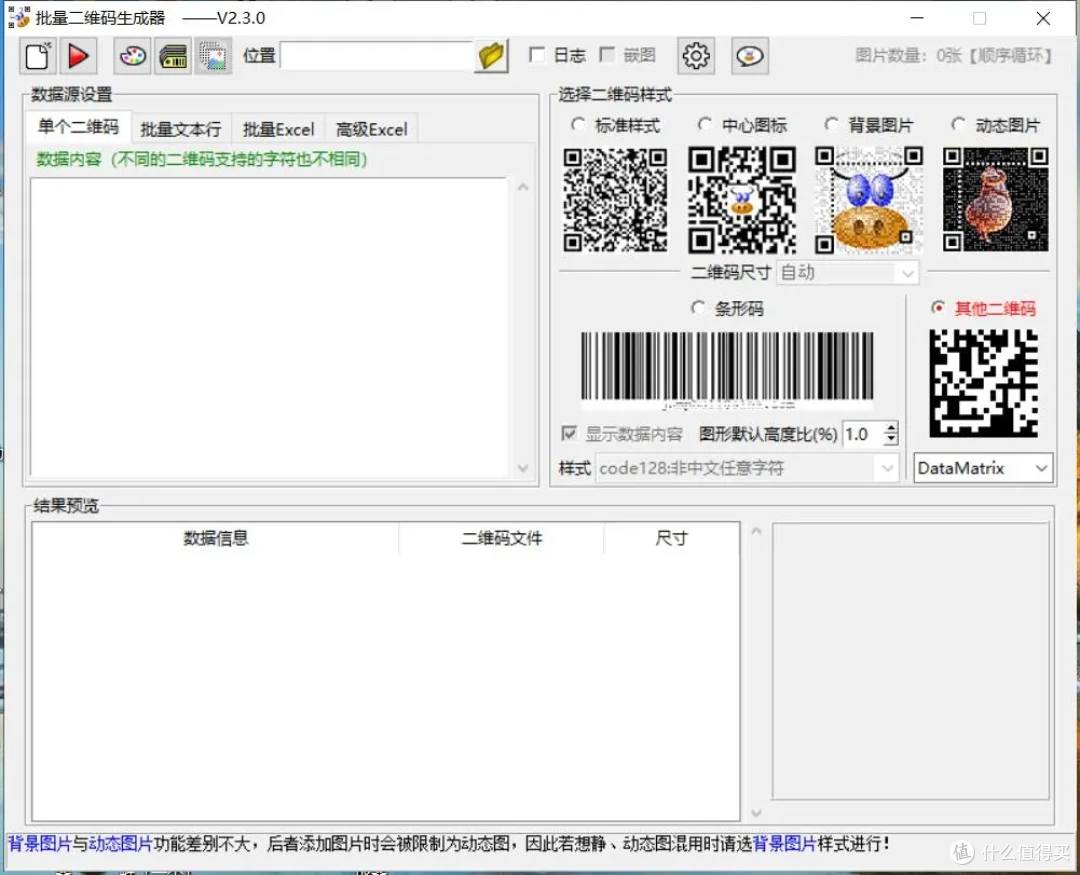Image resolution: width=1080 pixels, height=875 pixels.
Task: Switch to the 批量文本行 tab
Action: 181,130
